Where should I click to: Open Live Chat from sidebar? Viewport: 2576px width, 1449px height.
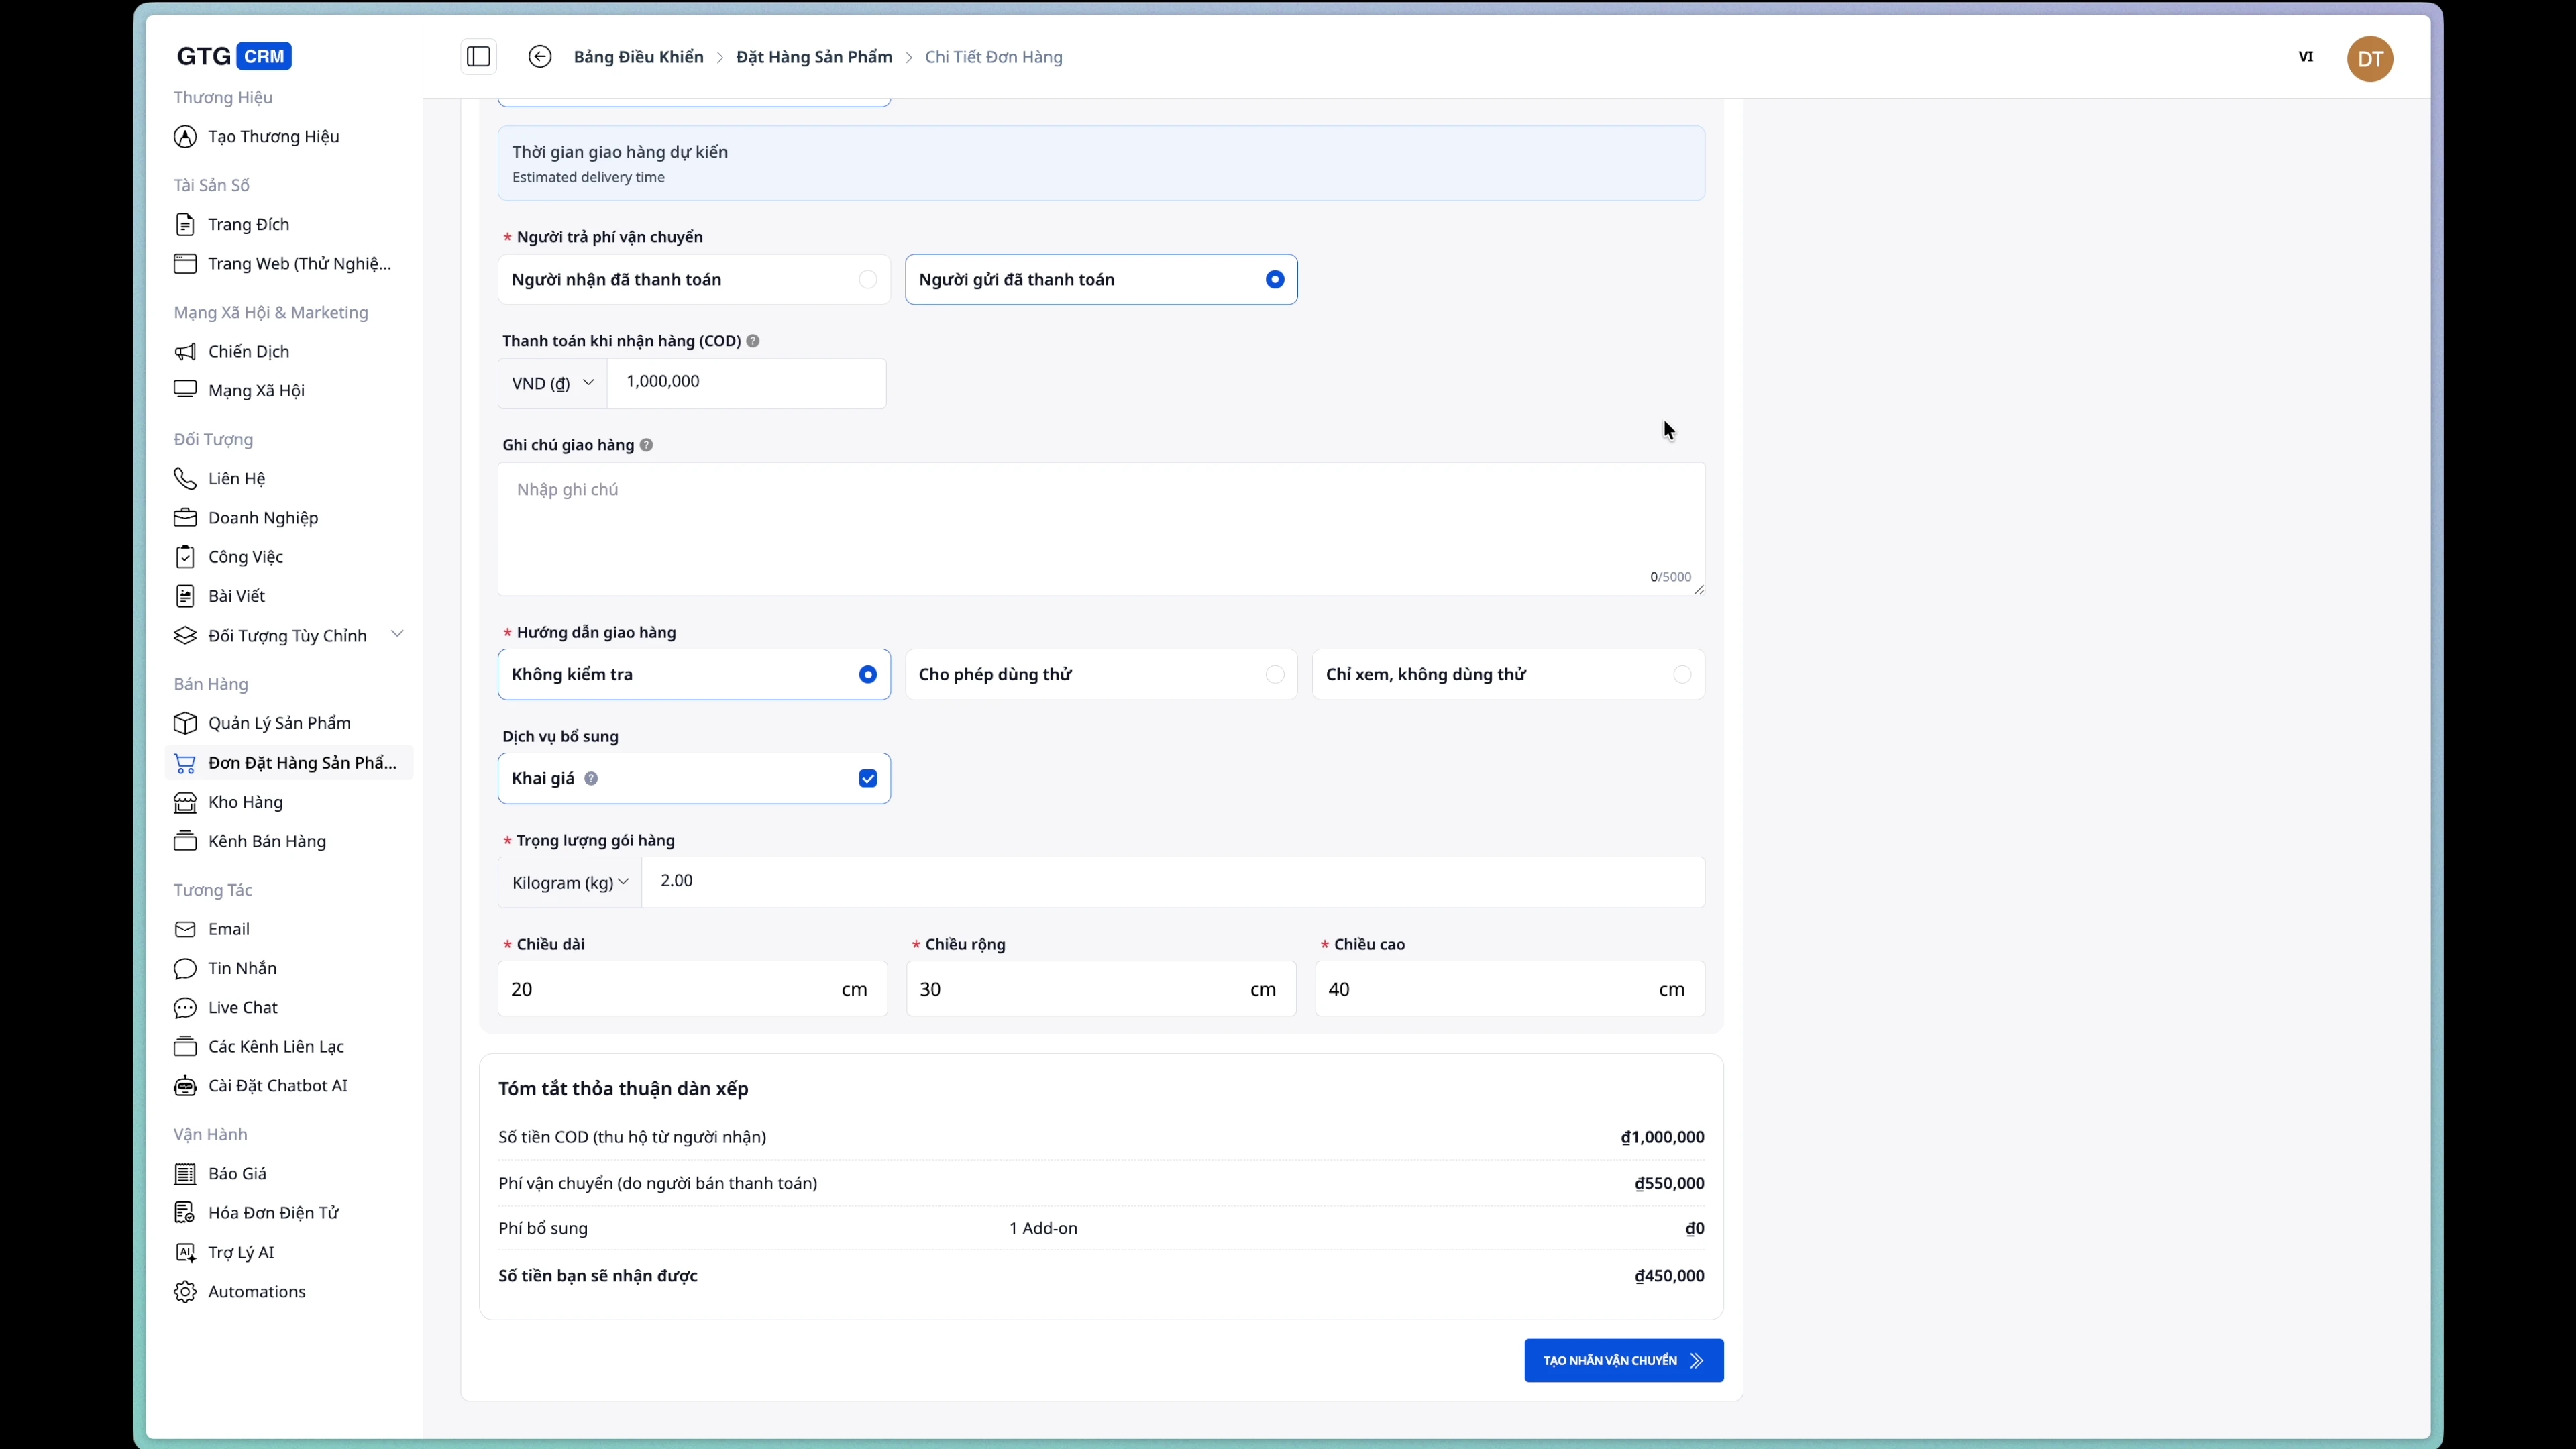[242, 1007]
